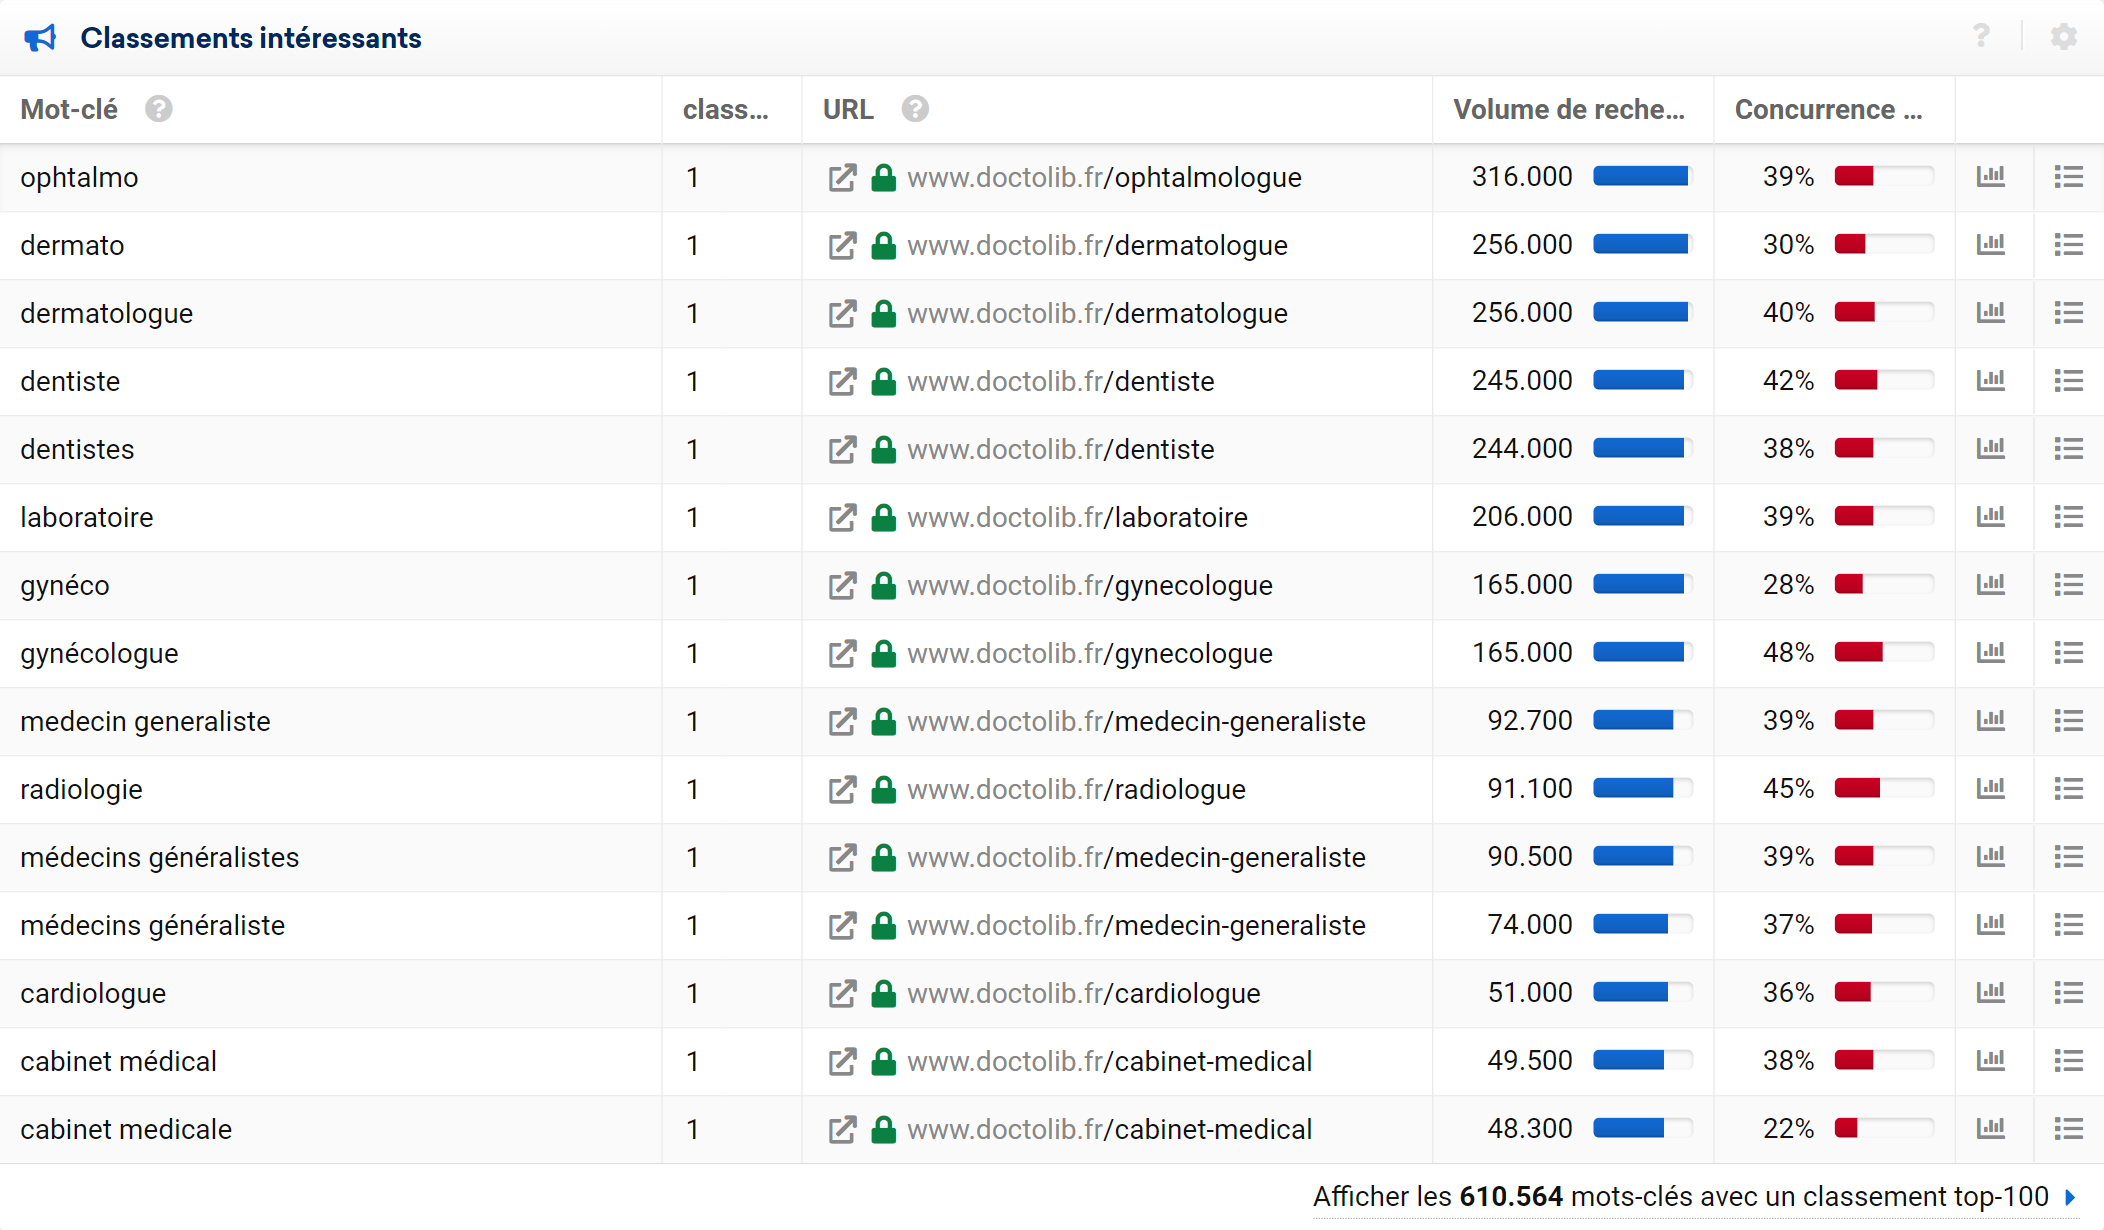Select keyword 'gynéco'

coord(65,586)
